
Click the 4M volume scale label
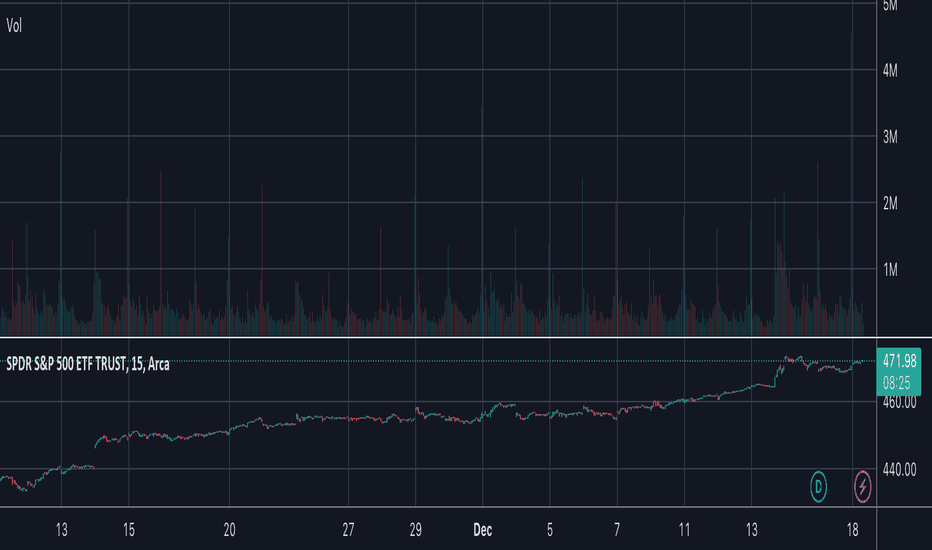pos(890,71)
